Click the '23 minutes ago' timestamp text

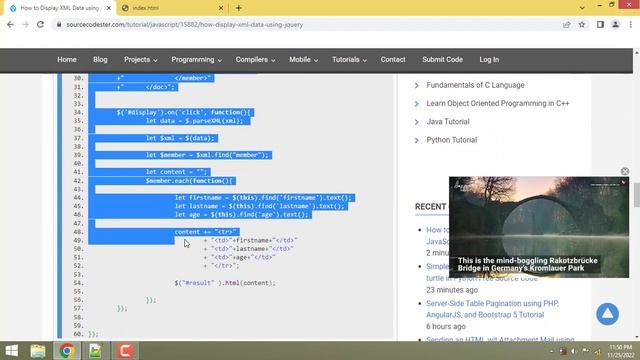452,290
